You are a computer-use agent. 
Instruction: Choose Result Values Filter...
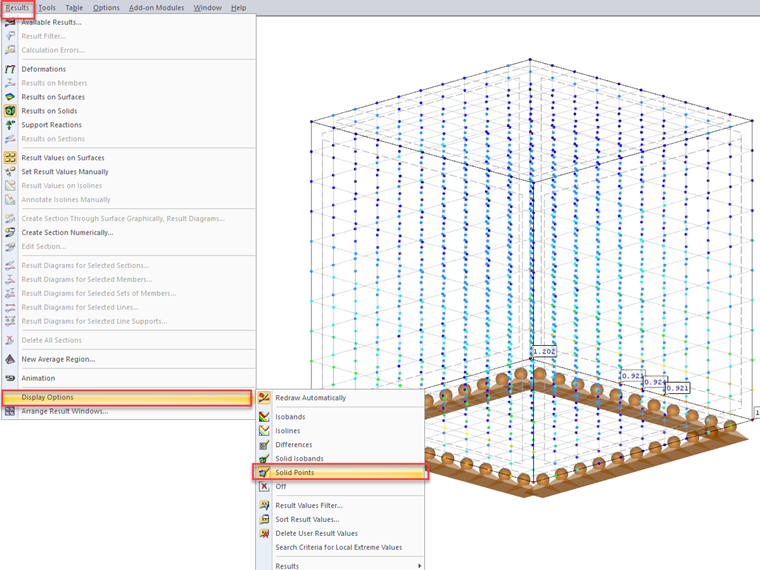pyautogui.click(x=308, y=505)
